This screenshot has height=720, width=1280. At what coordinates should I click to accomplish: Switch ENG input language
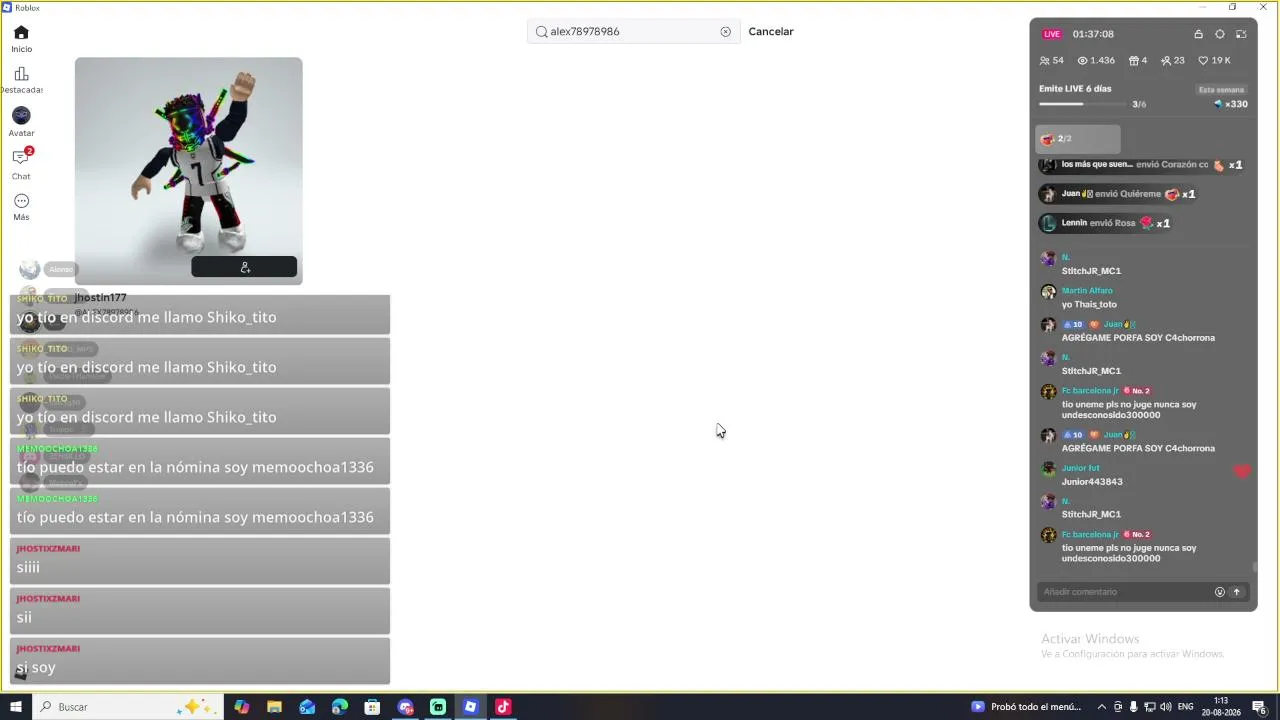(x=1186, y=707)
